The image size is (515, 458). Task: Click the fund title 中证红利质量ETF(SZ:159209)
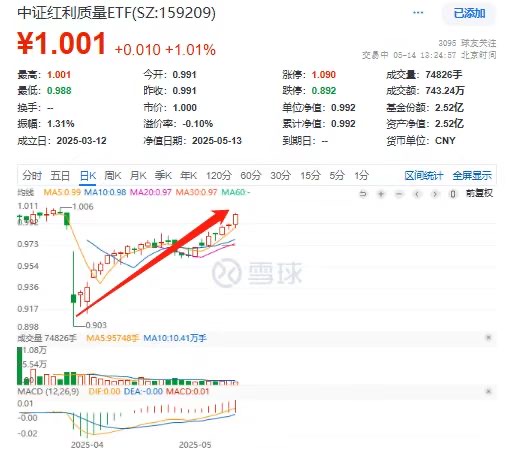click(117, 13)
